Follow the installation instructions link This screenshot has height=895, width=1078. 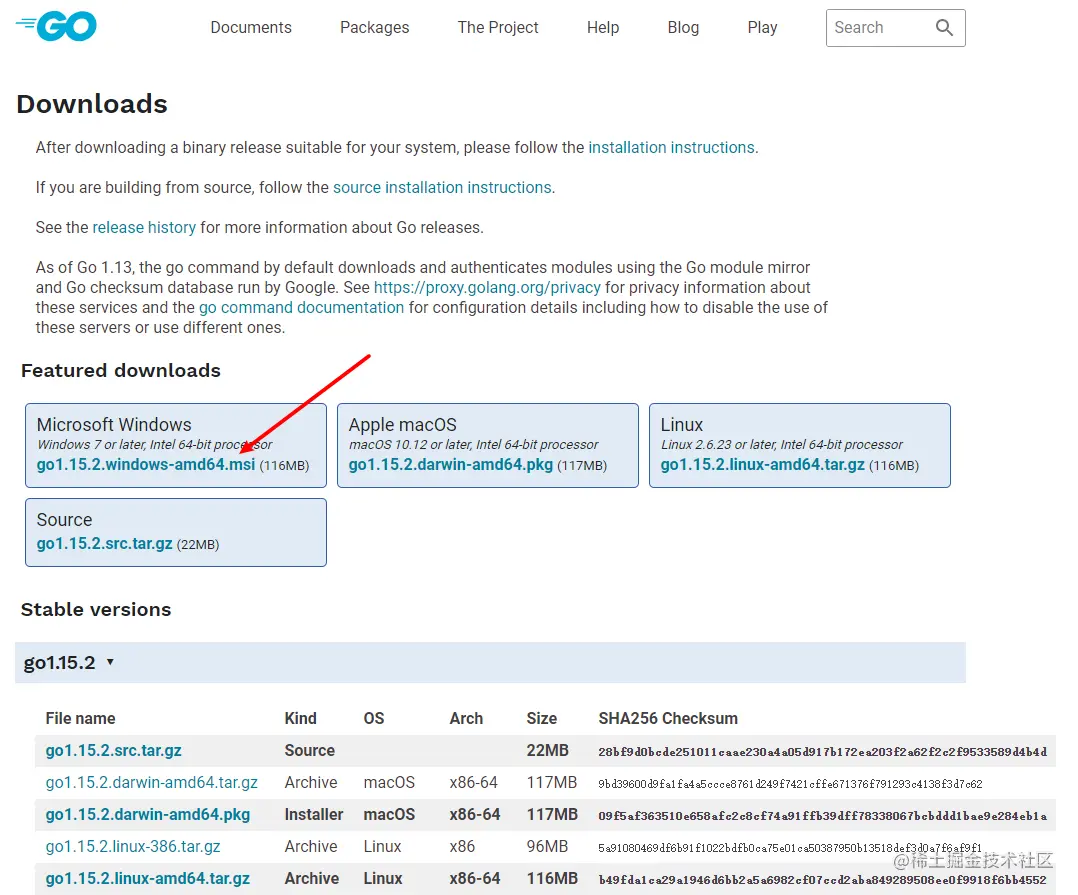click(671, 148)
